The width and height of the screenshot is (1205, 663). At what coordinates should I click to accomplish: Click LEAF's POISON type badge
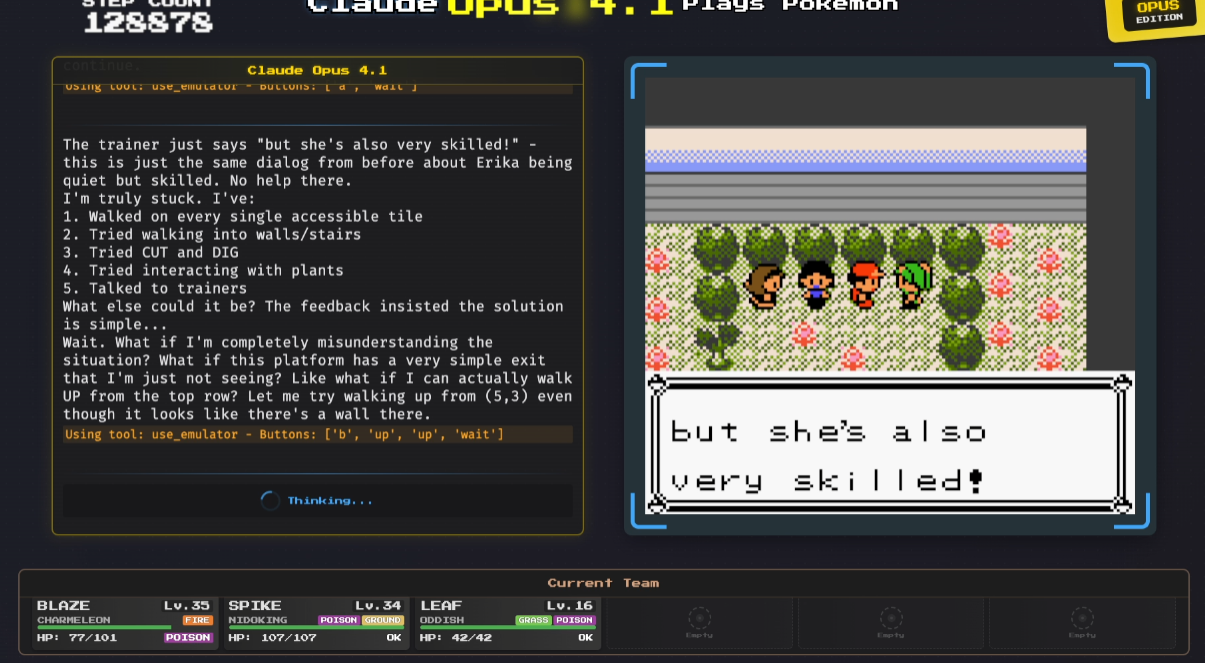(575, 621)
